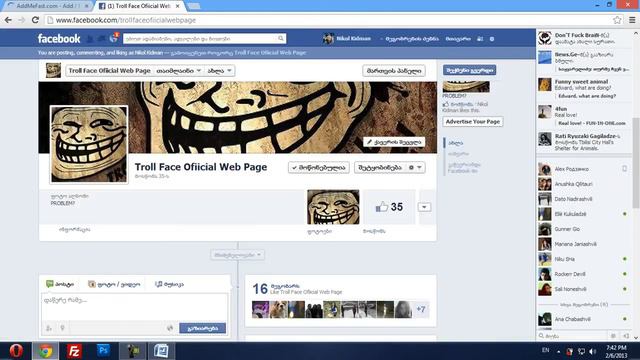Viewport: 640px width, 360px height.
Task: Click chat options gear icon at sidebar bottom
Action: (613, 336)
